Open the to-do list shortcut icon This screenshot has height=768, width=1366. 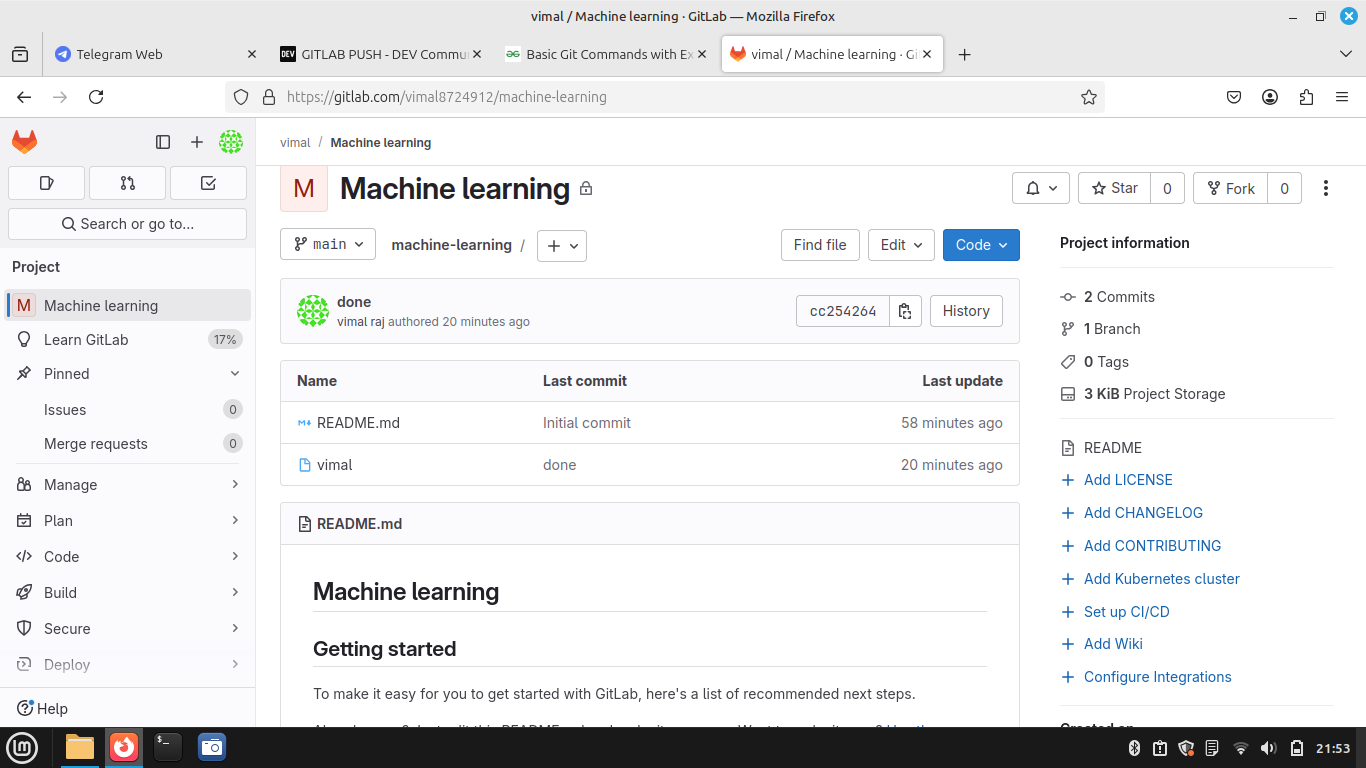coord(208,183)
